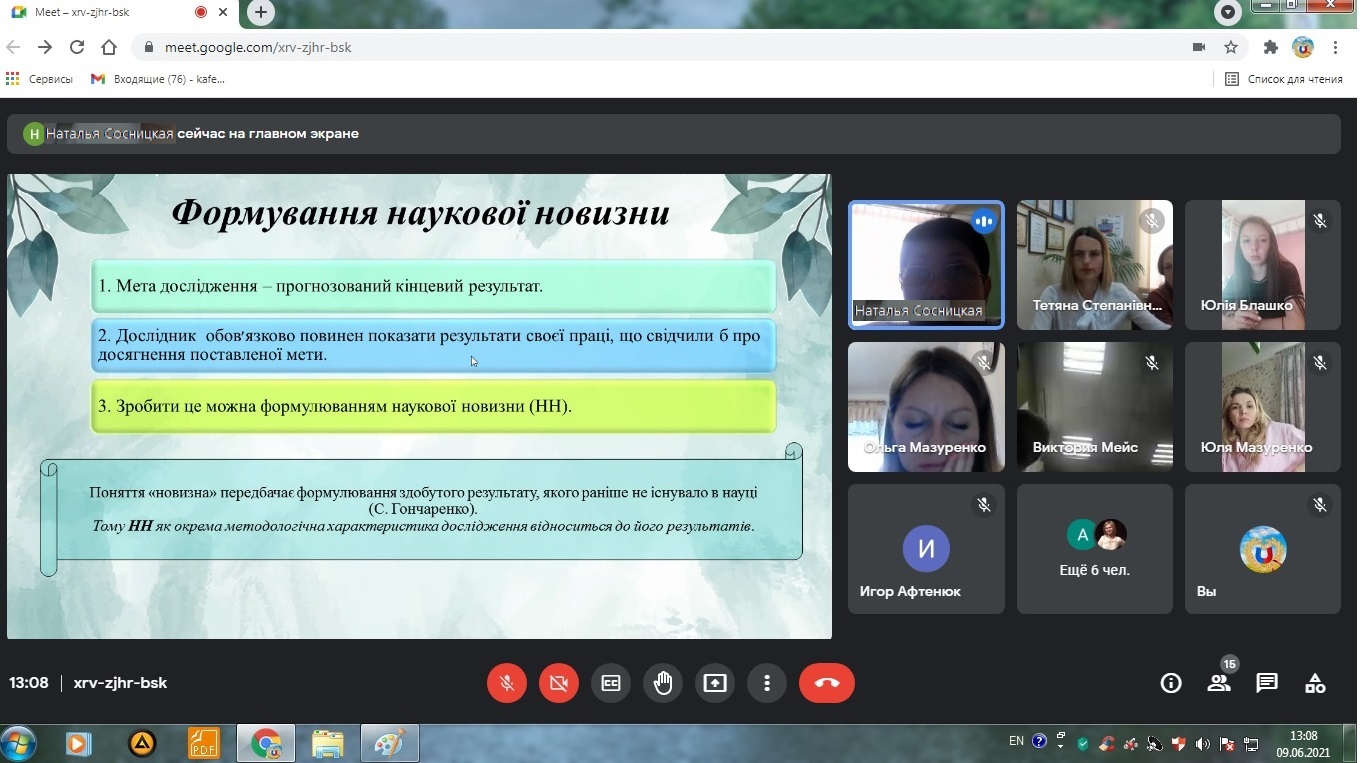Bookmark this page with the star
The image size is (1361, 763).
(x=1231, y=47)
